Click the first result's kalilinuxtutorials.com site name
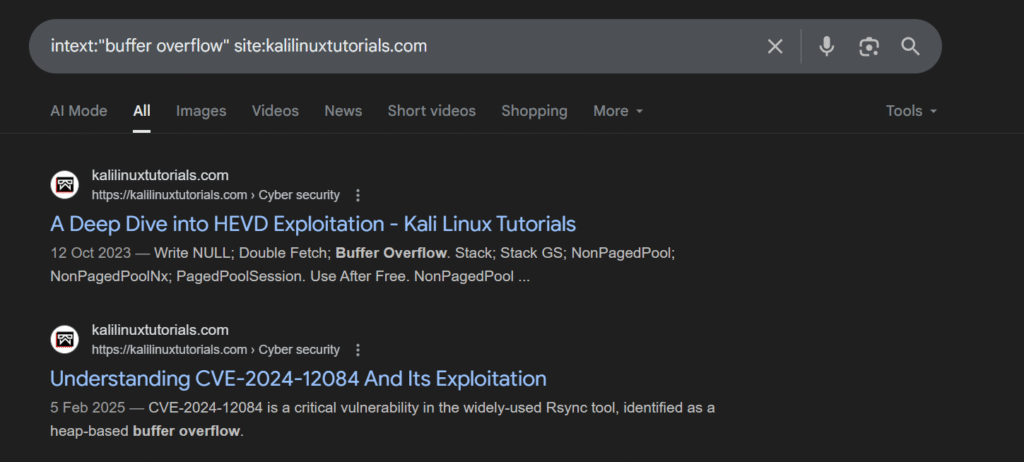Screen dimensions: 1024x462 tap(160, 175)
